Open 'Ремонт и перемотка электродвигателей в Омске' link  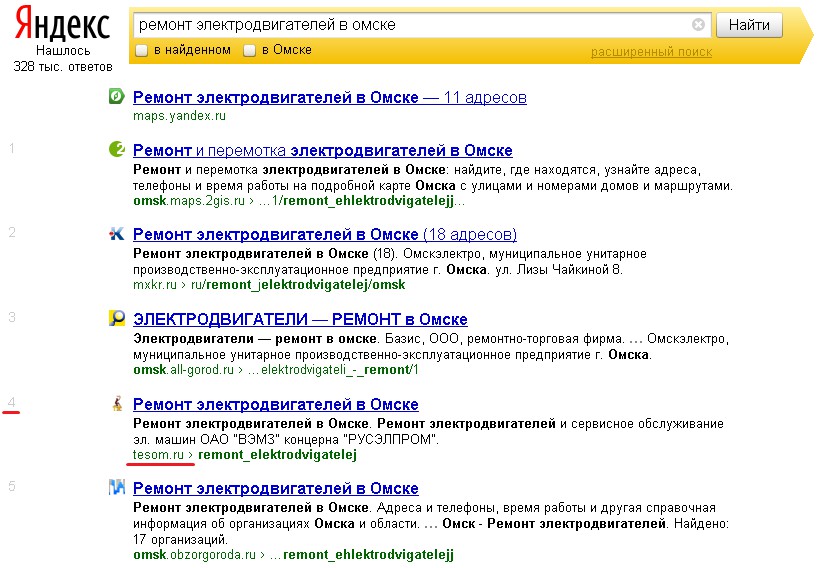click(x=323, y=151)
